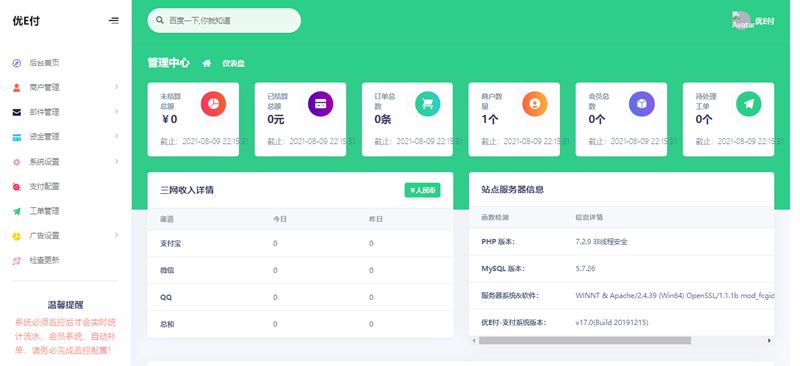This screenshot has width=800, height=366.
Task: Click the person icon for 商户管理
Action: pyautogui.click(x=17, y=87)
